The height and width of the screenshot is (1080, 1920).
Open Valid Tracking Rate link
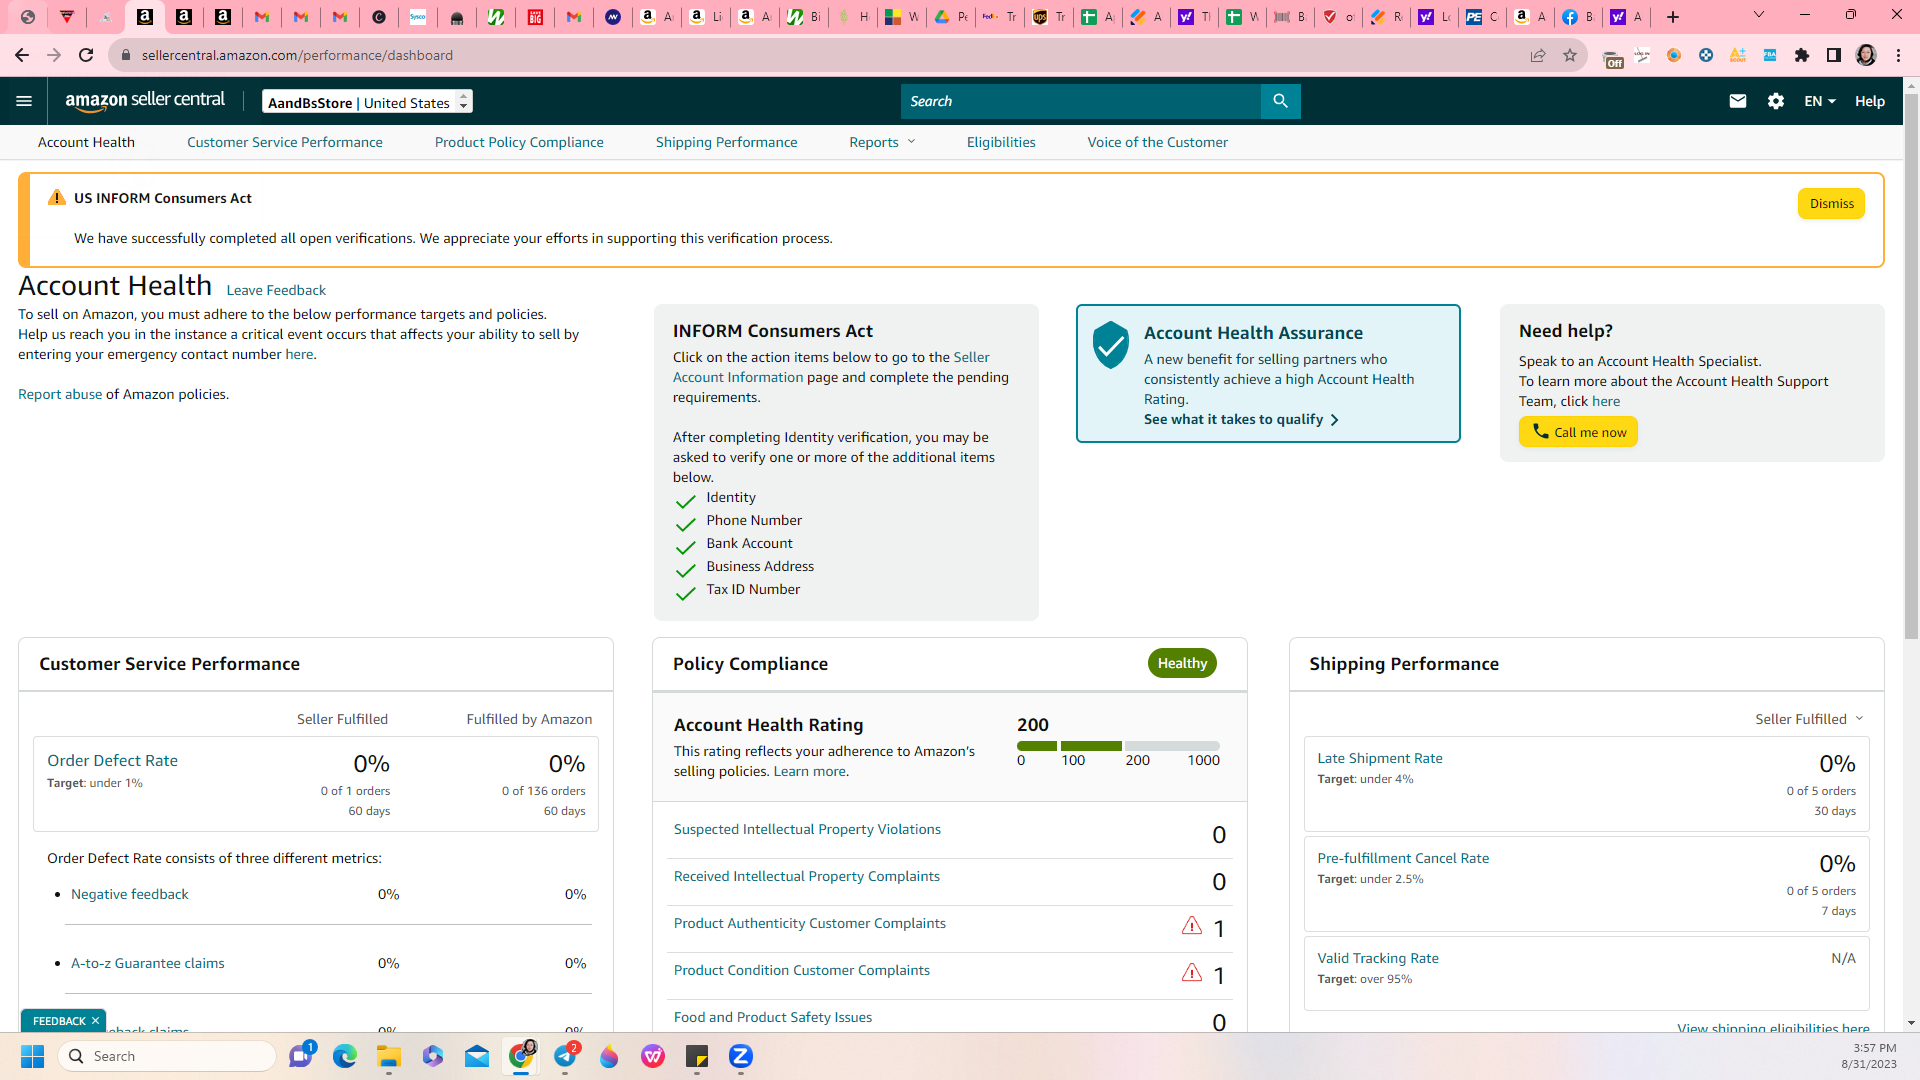point(1378,958)
